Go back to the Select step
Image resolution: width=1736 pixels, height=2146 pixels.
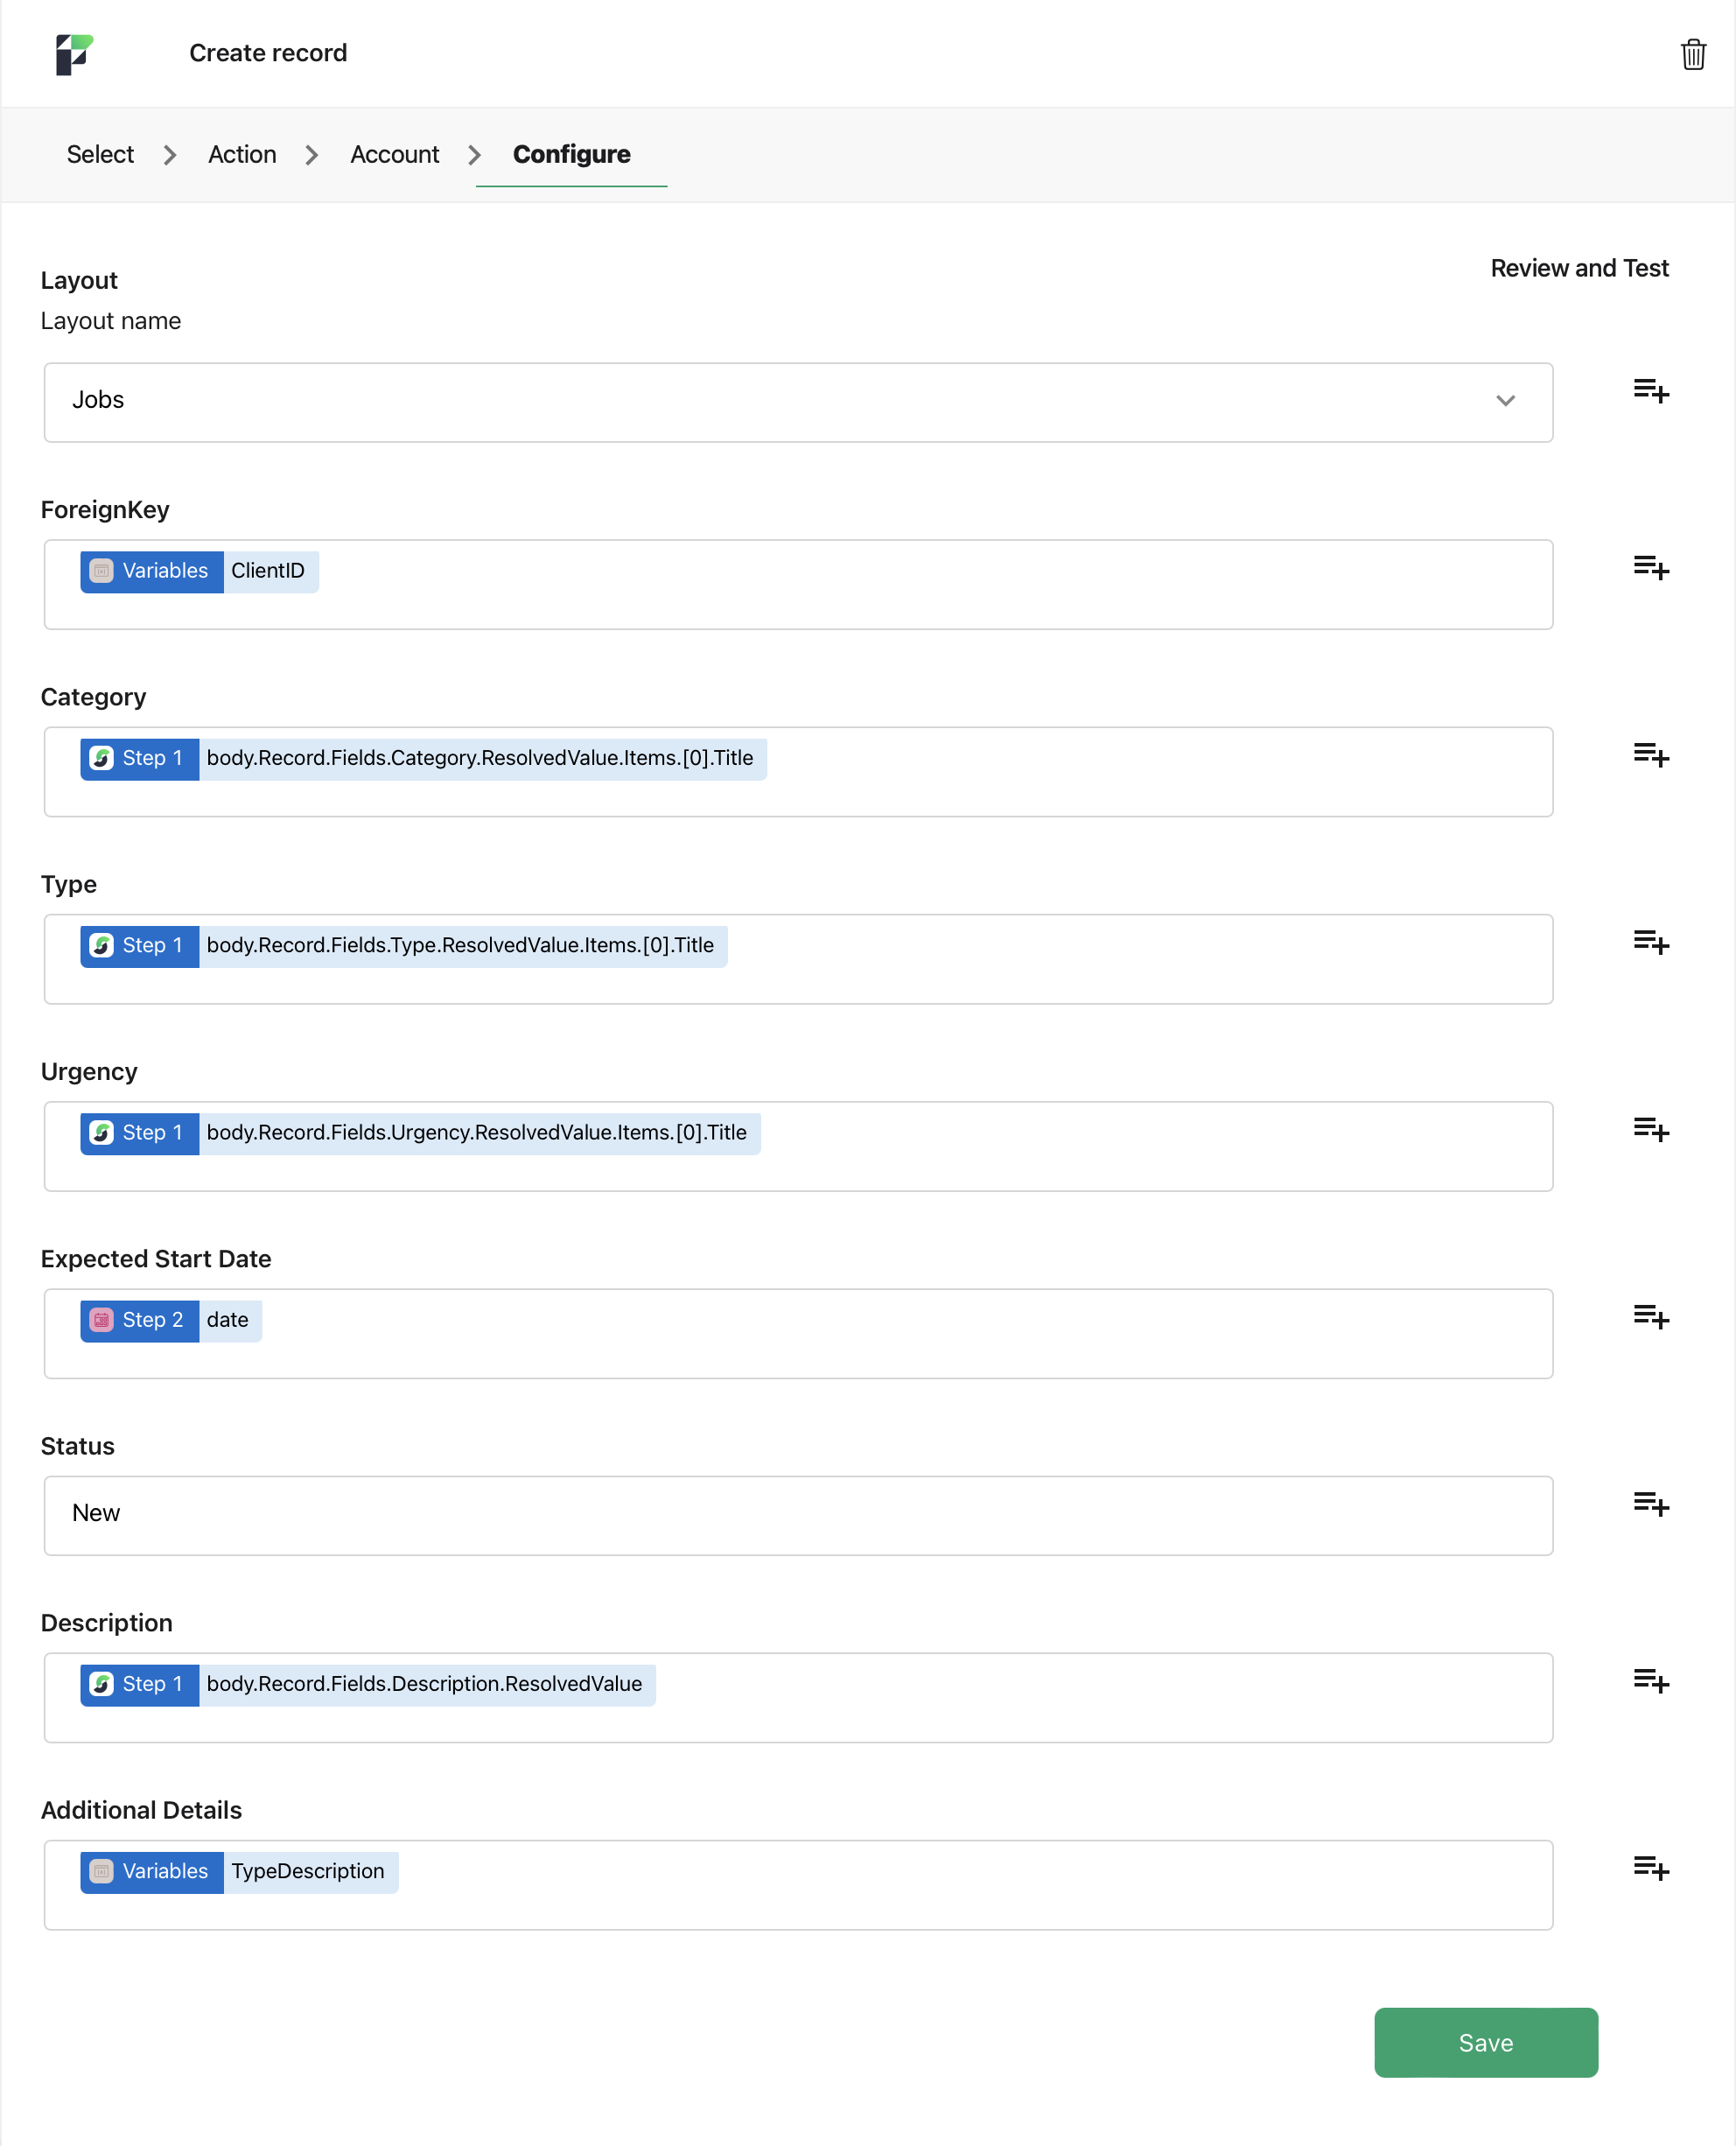click(100, 154)
